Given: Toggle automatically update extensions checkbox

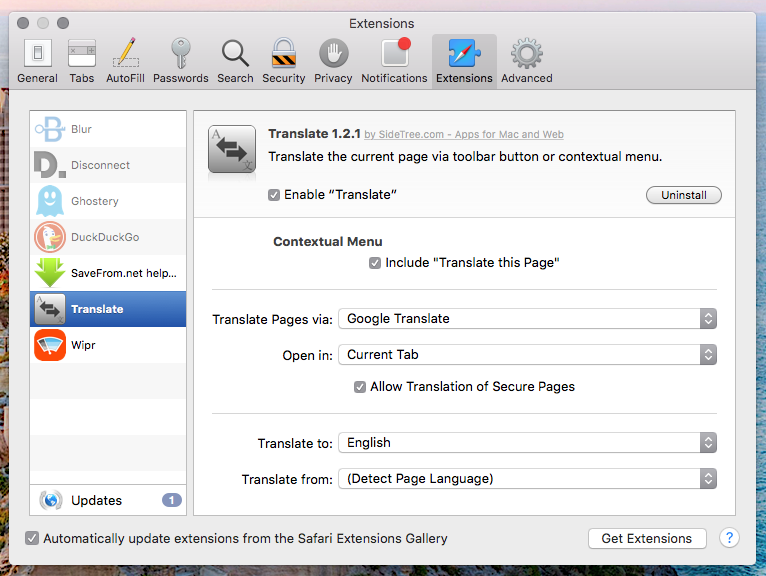Looking at the screenshot, I should (32, 538).
